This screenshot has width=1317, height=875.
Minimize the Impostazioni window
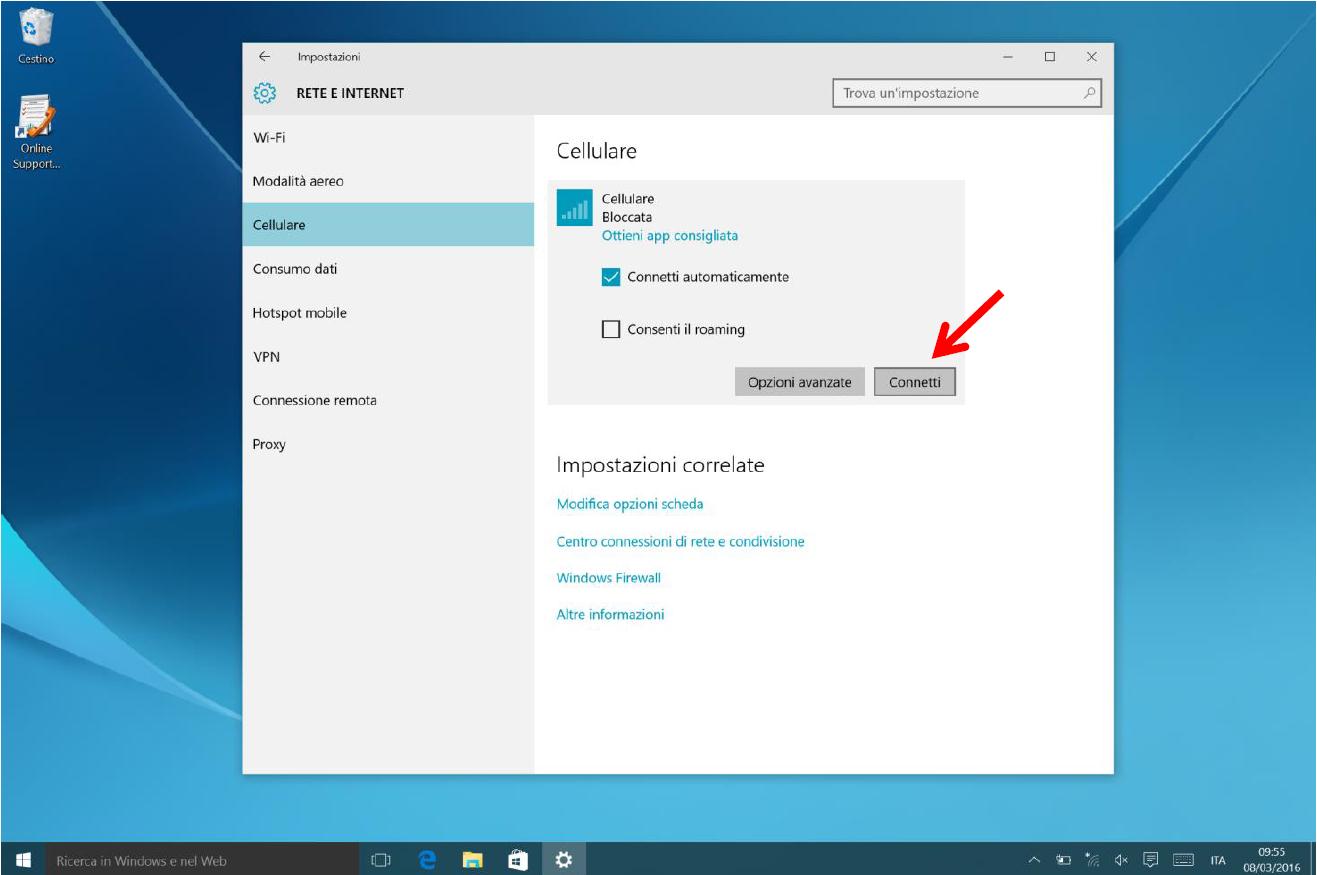click(x=1007, y=57)
